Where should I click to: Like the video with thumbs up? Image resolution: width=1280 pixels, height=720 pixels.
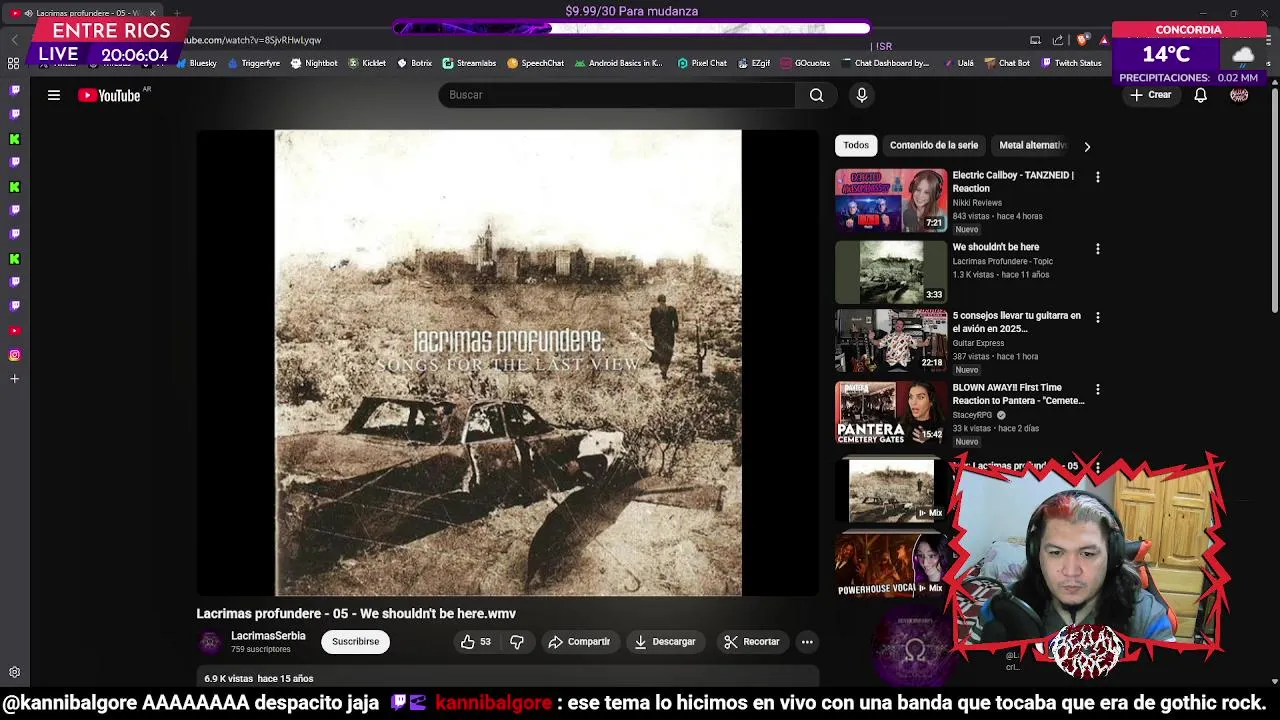click(476, 642)
